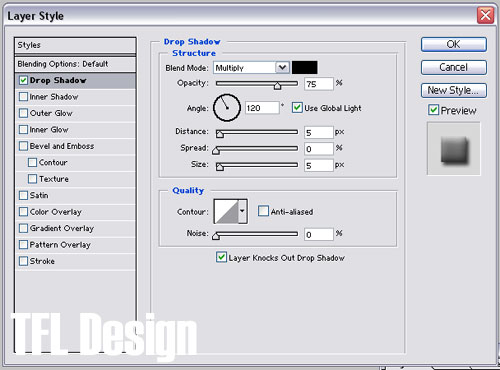This screenshot has width=500, height=370.
Task: Click the angle dial control
Action: (227, 108)
